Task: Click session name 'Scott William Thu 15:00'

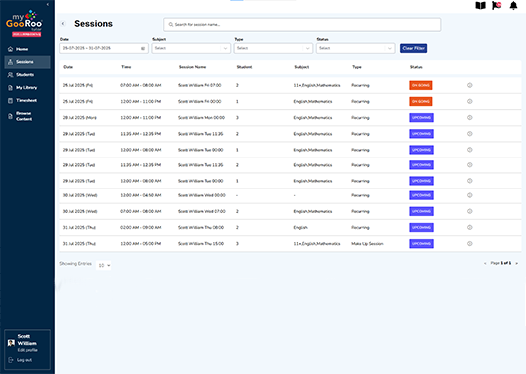Action: point(201,244)
